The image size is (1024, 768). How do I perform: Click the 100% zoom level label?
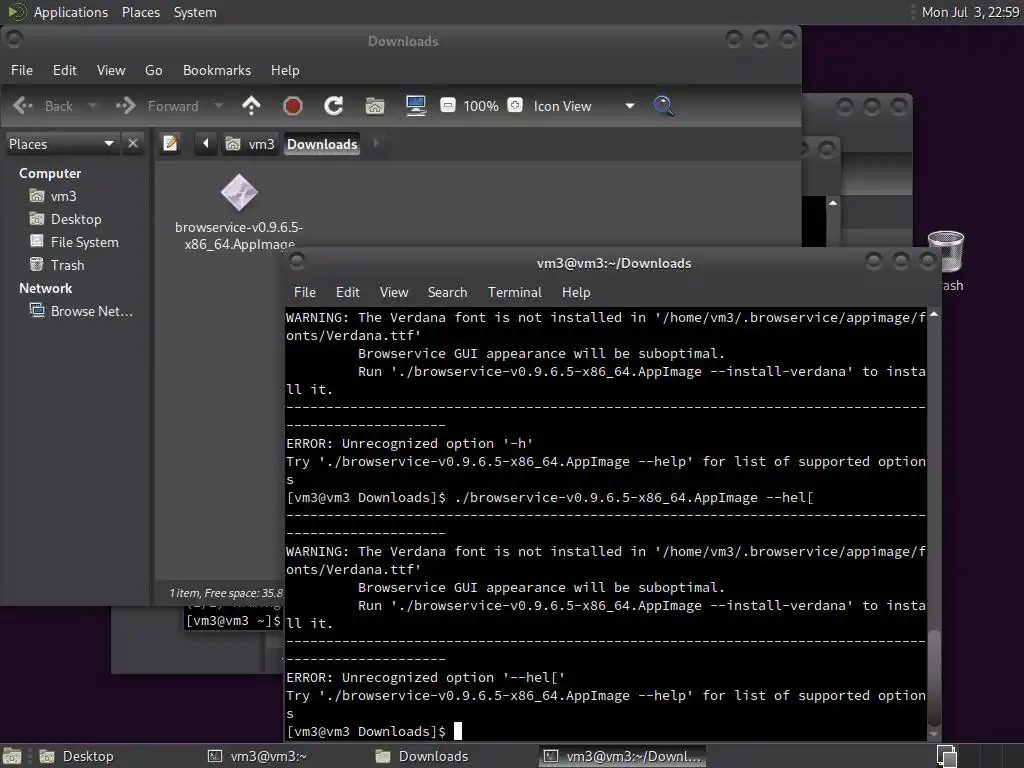pos(481,106)
